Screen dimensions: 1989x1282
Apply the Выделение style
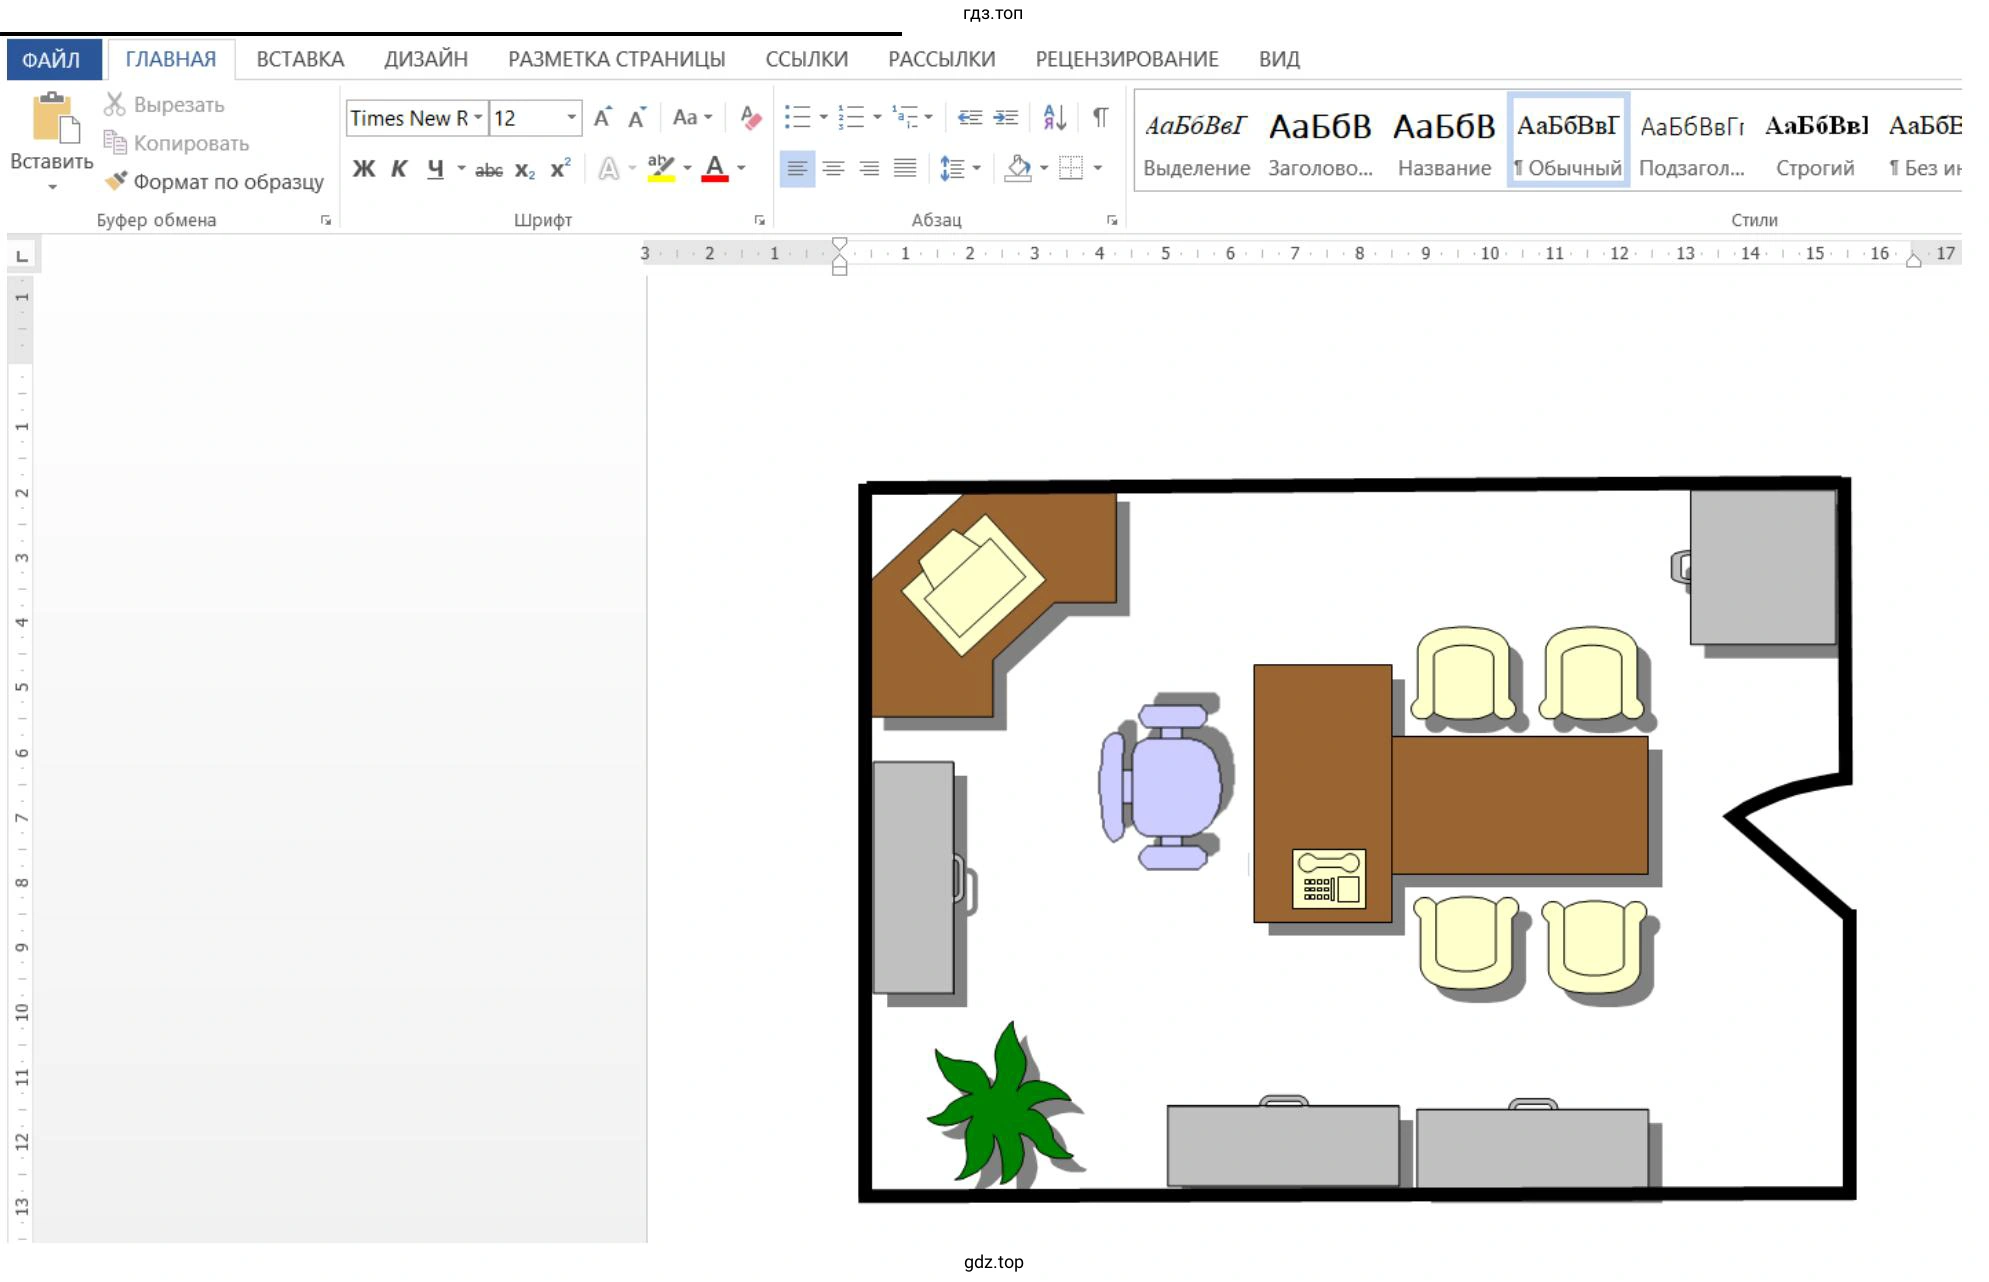click(x=1196, y=143)
